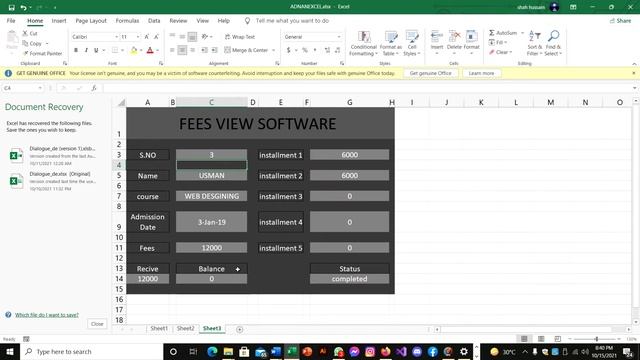Open font color dropdown arrow
Viewport: 640px width, 360px height.
coord(157,50)
